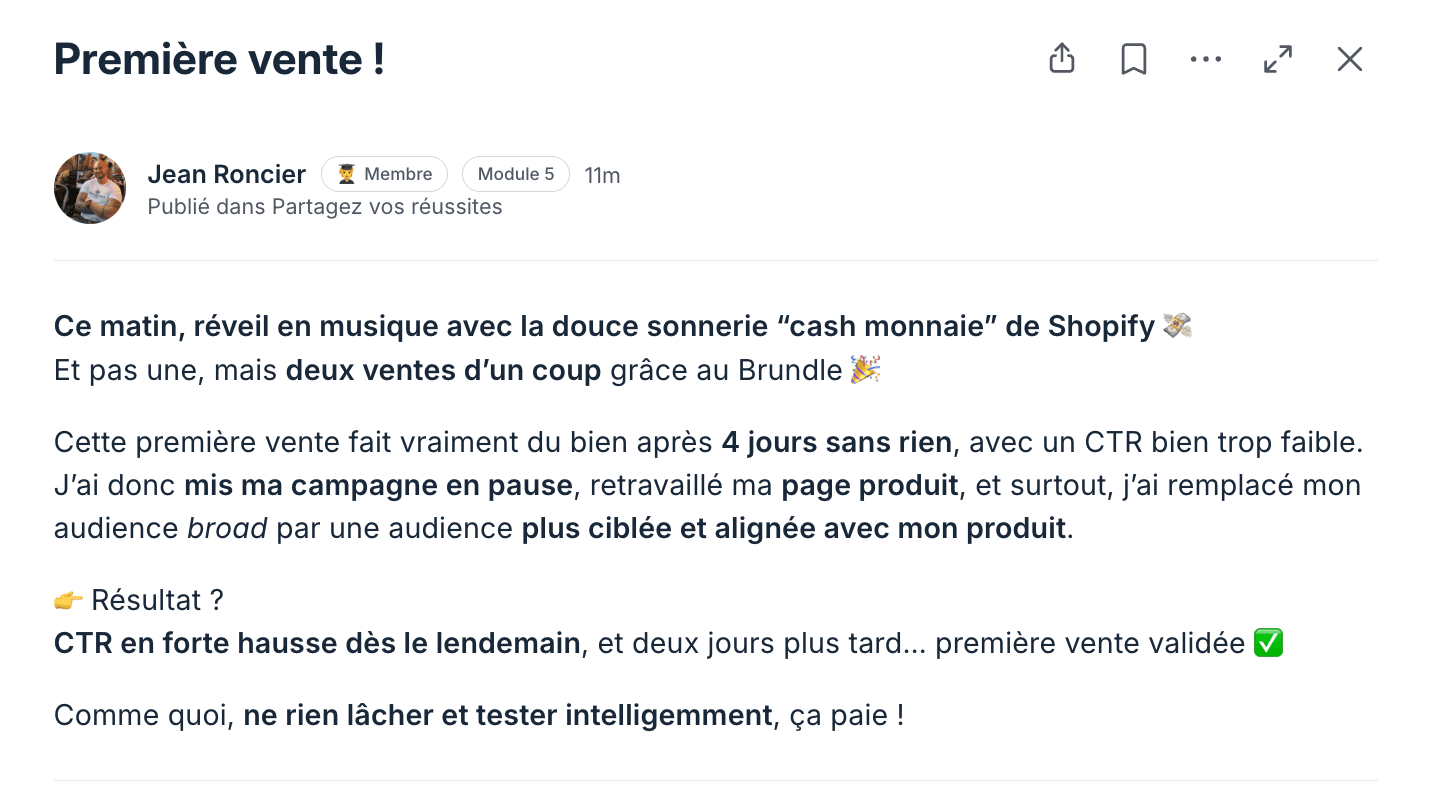Open the three-dot more options menu

pos(1206,60)
